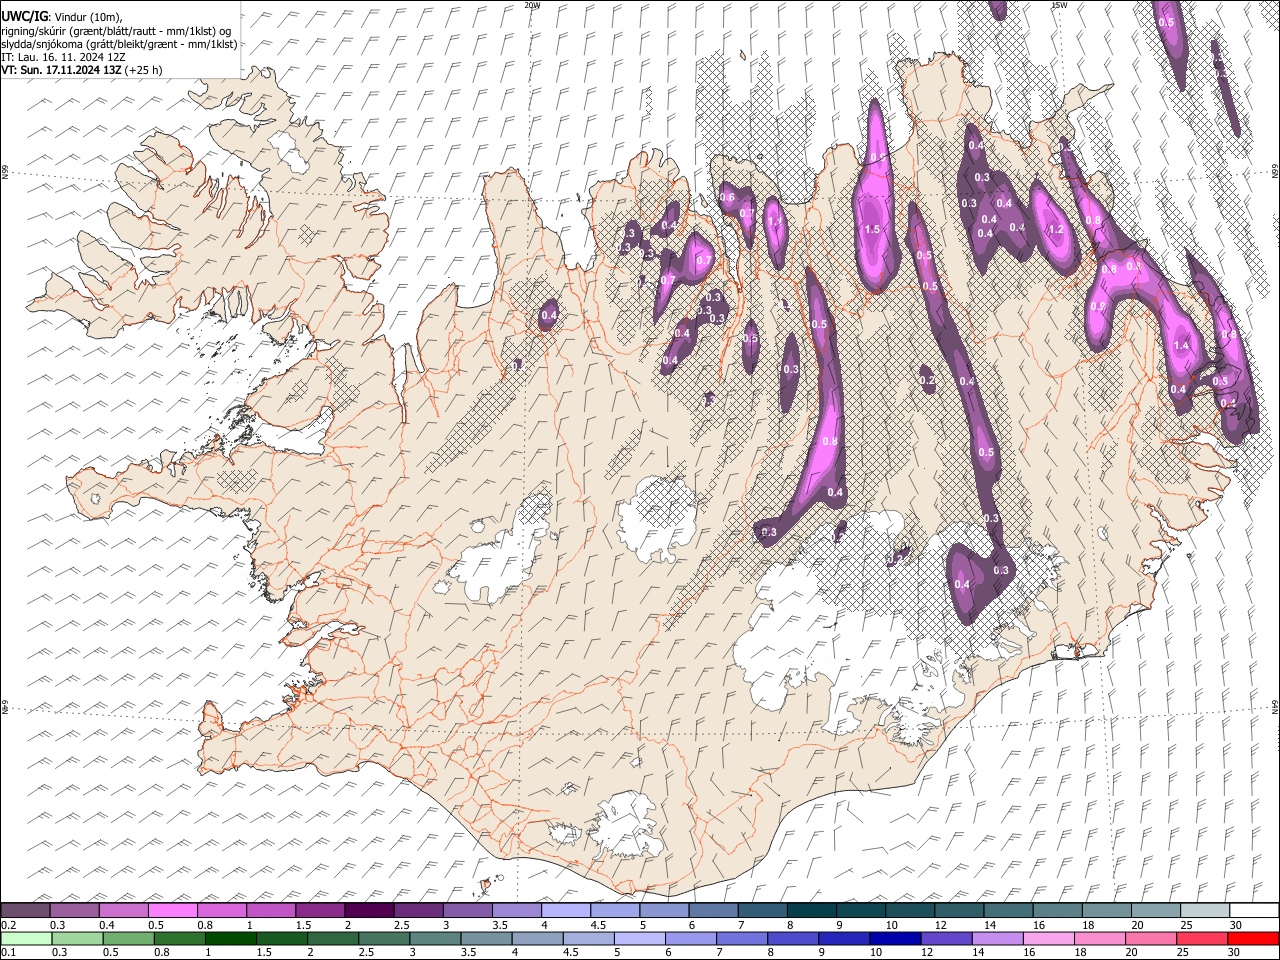
Task: Click the violet 12 swatch in the rain legend
Action: (x=946, y=938)
